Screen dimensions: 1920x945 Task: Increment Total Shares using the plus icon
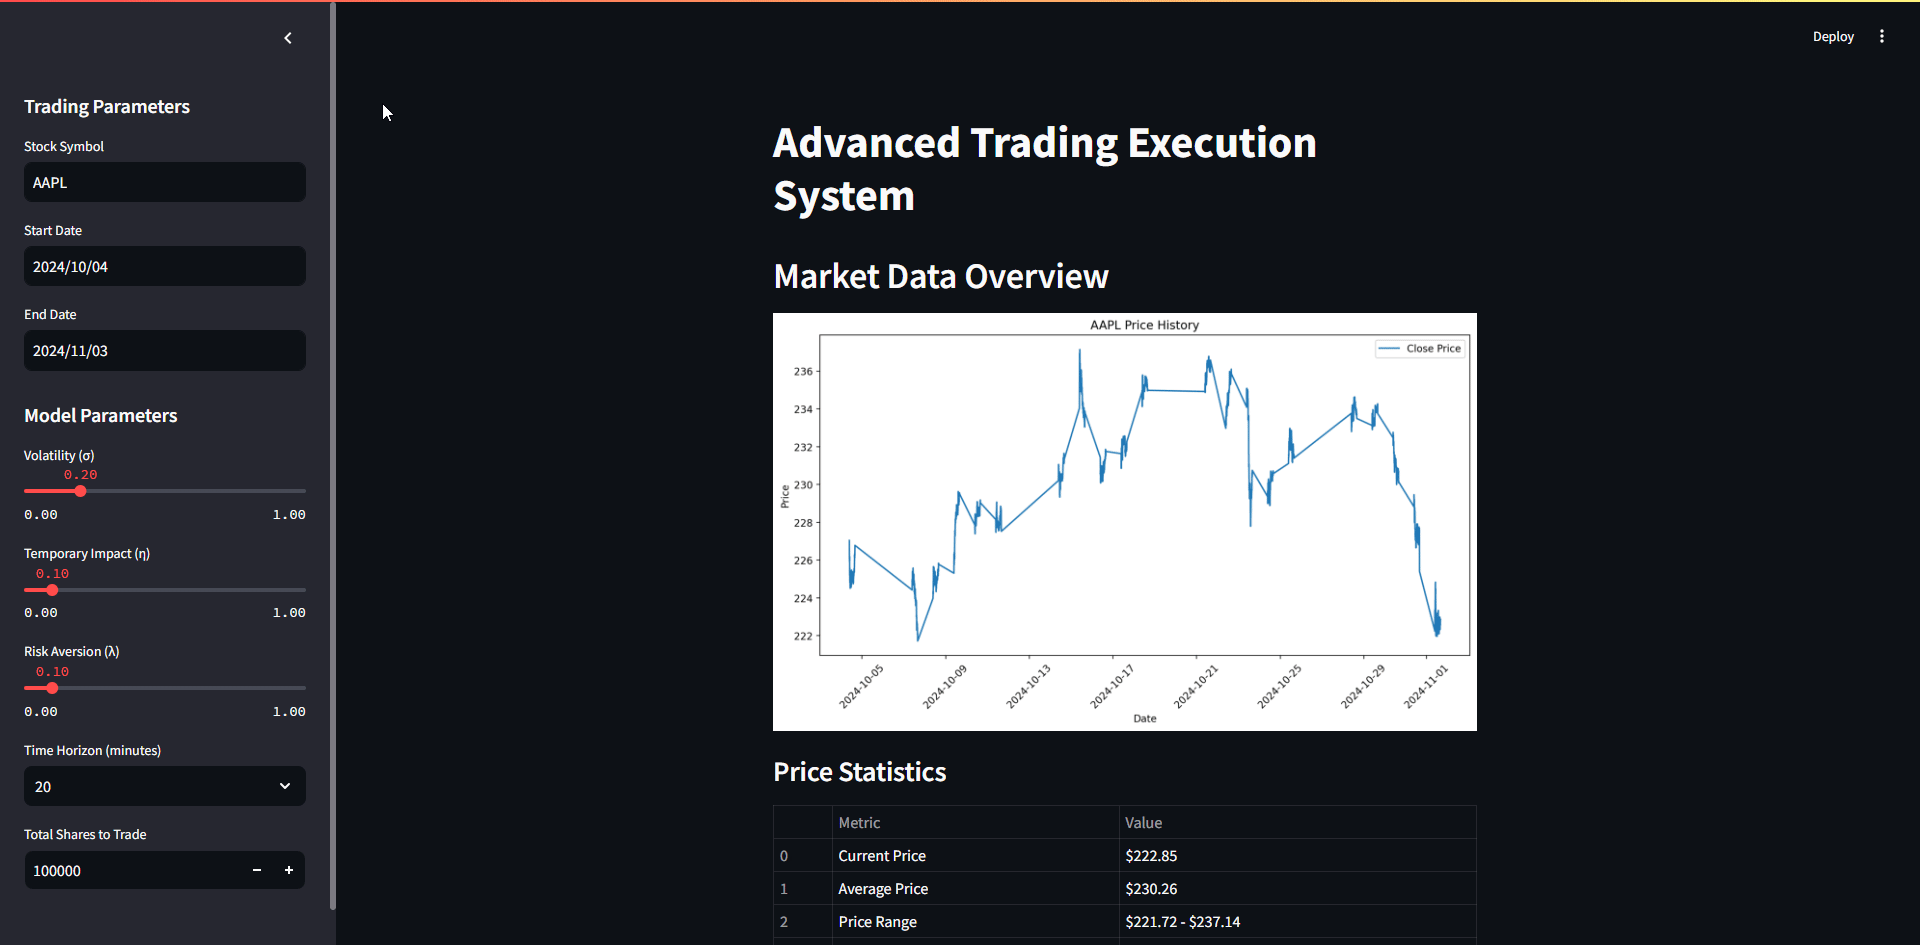click(x=289, y=870)
